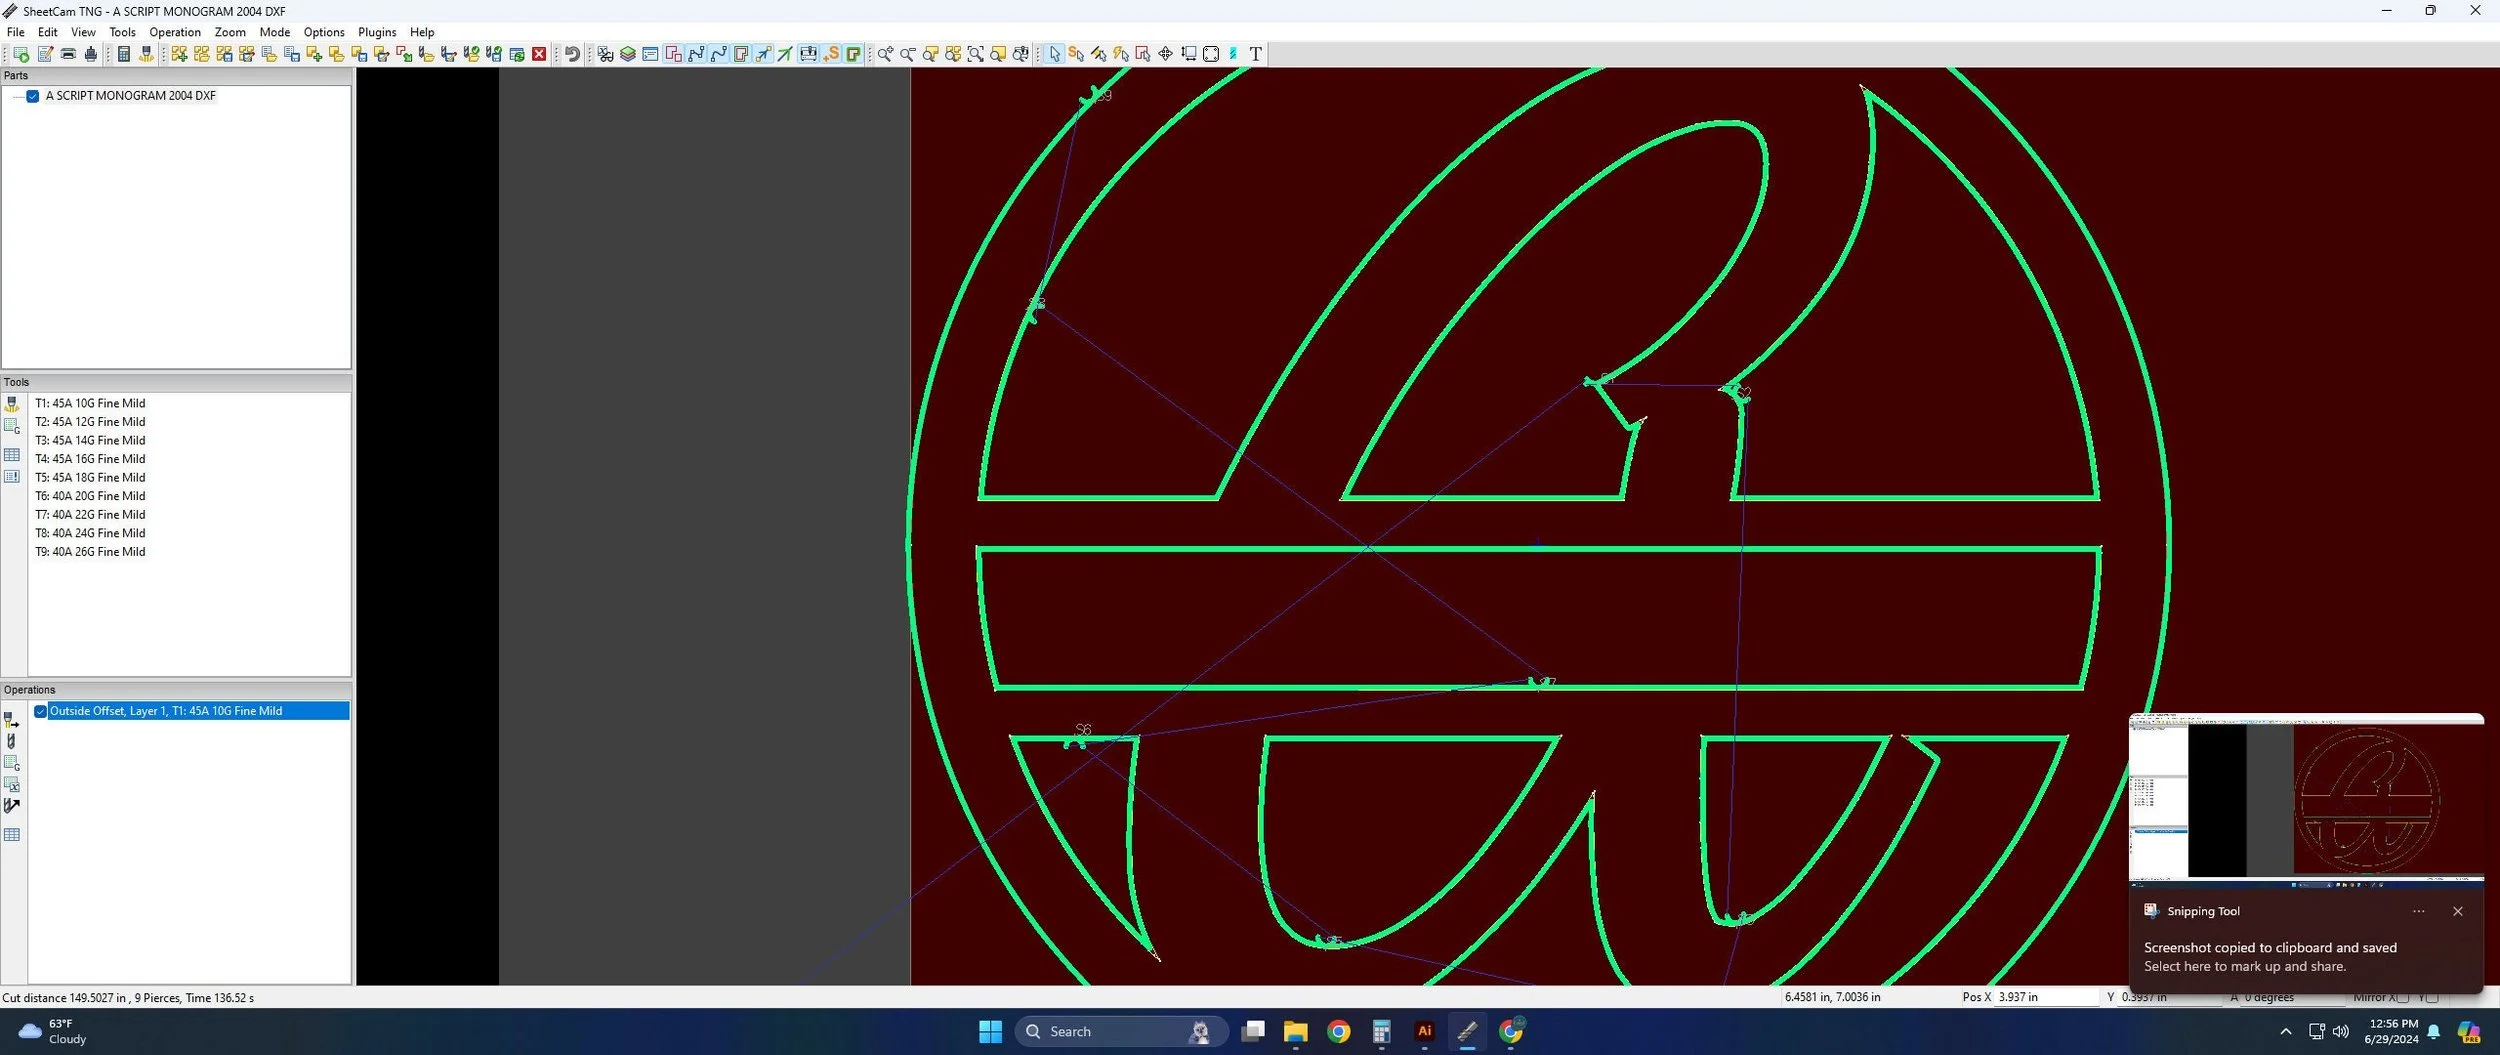Open the Edit menu
This screenshot has width=2500, height=1055.
[48, 32]
